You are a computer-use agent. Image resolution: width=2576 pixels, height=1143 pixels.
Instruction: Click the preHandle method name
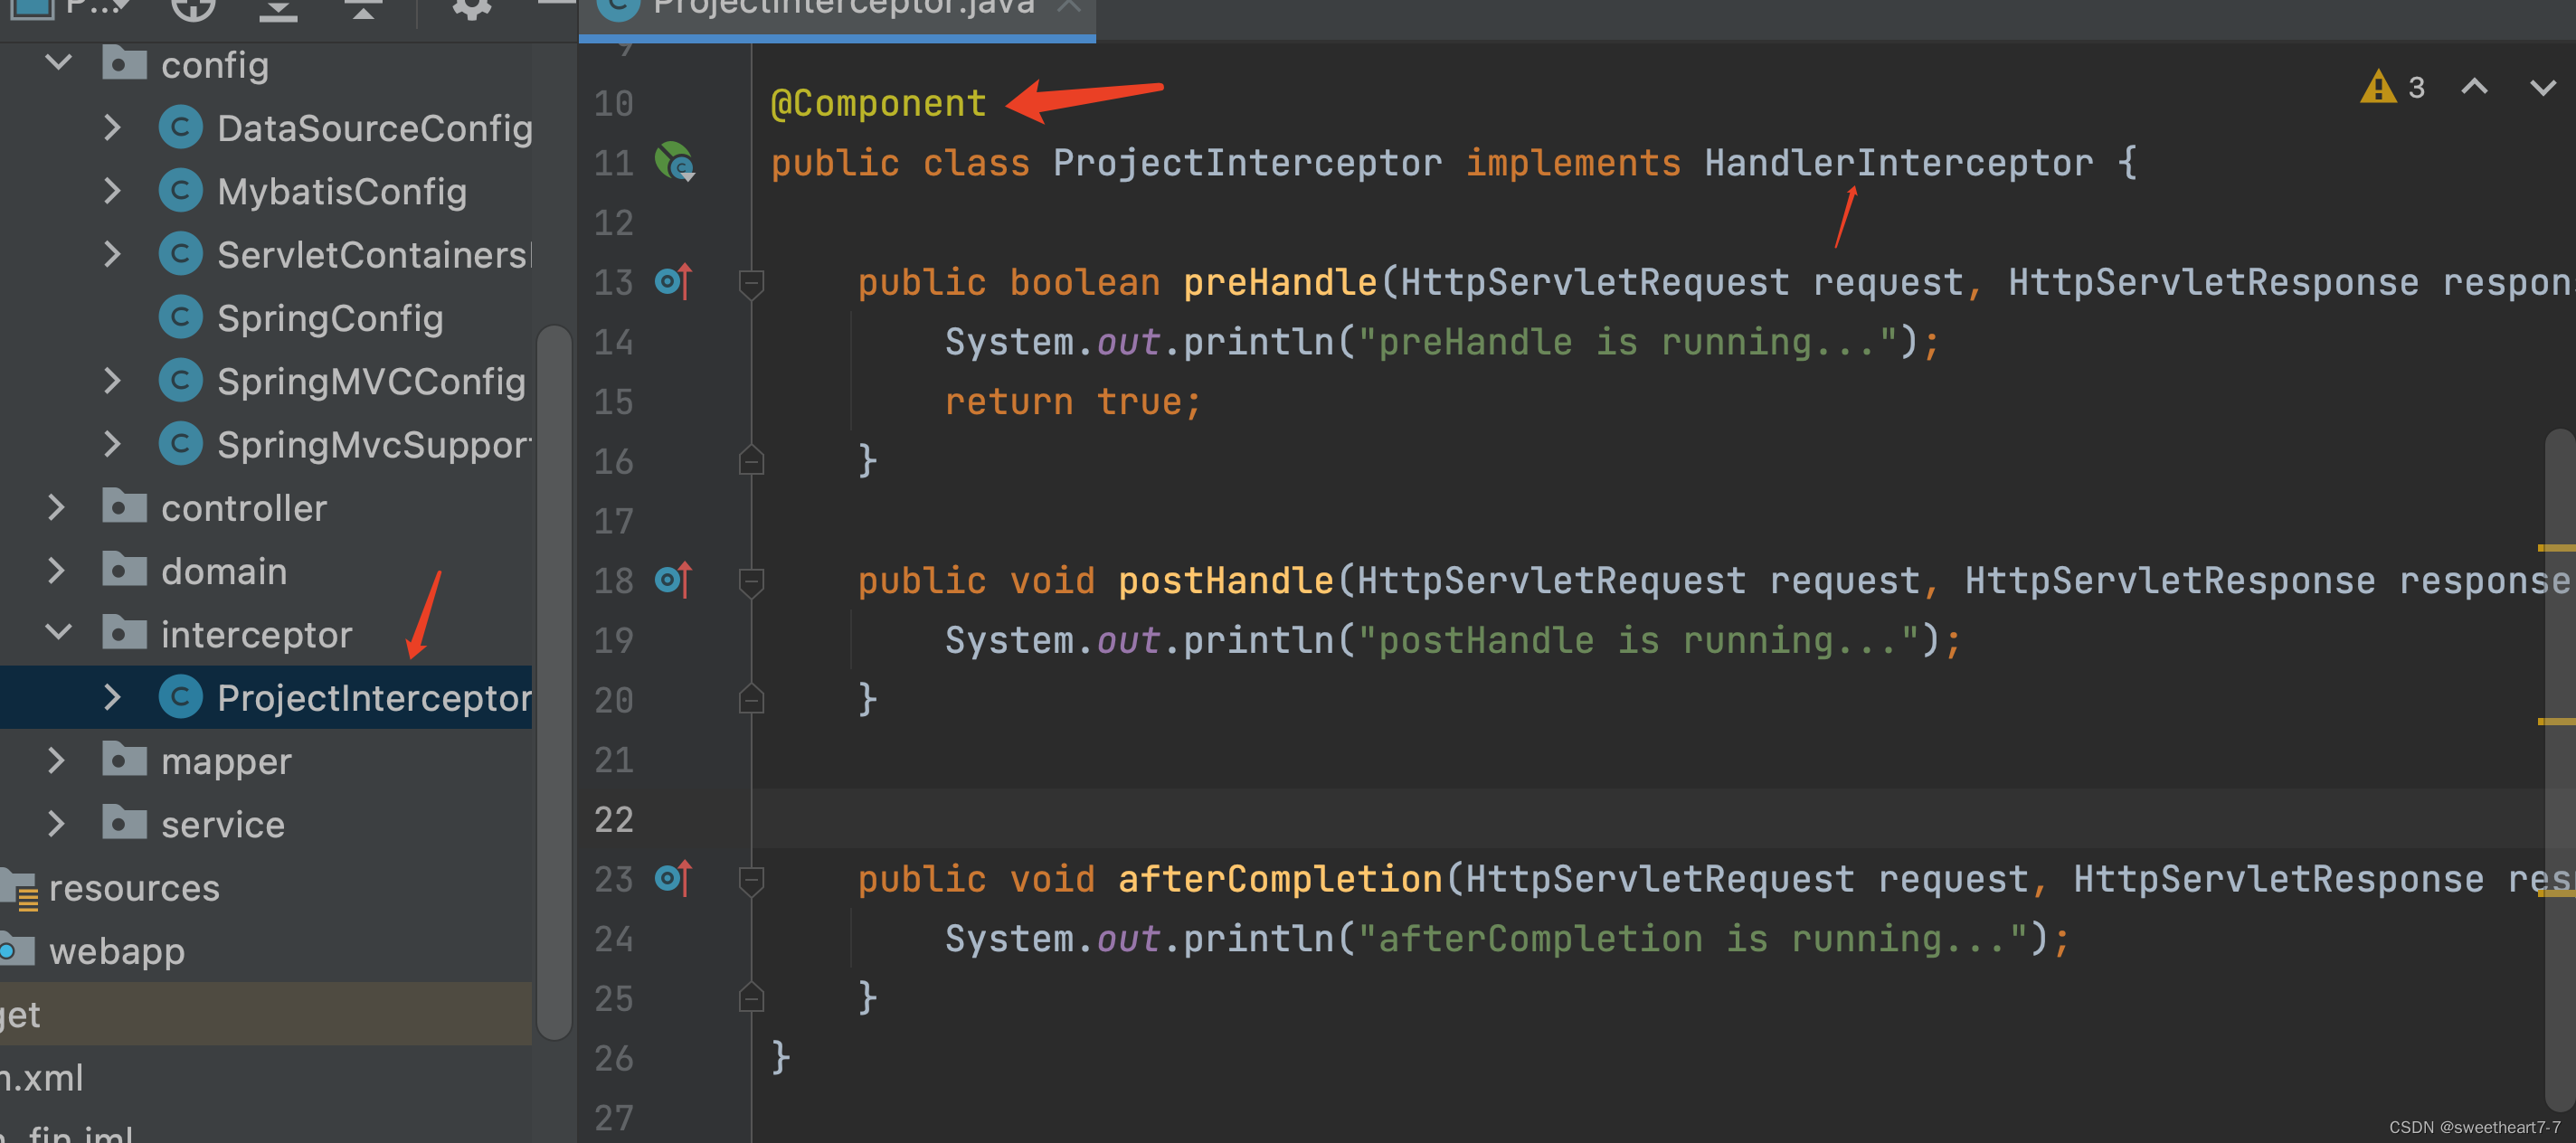tap(1279, 282)
